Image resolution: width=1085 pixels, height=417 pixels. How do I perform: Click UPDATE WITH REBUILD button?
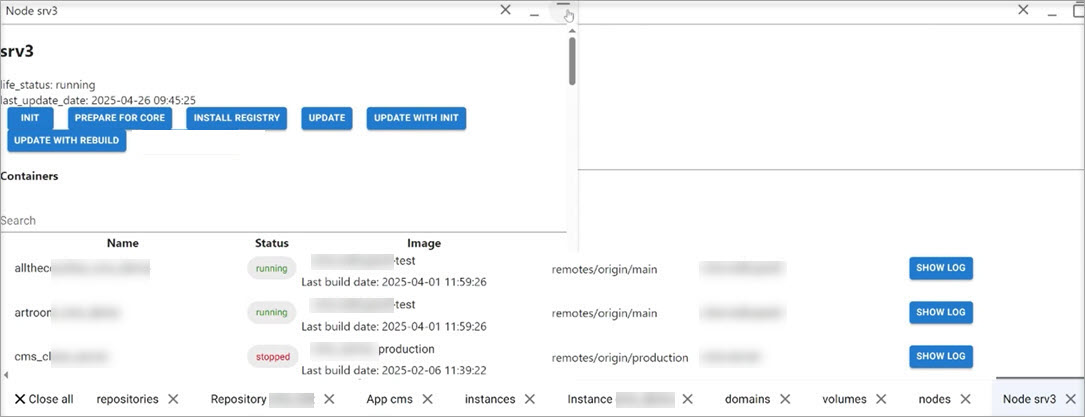pos(66,140)
